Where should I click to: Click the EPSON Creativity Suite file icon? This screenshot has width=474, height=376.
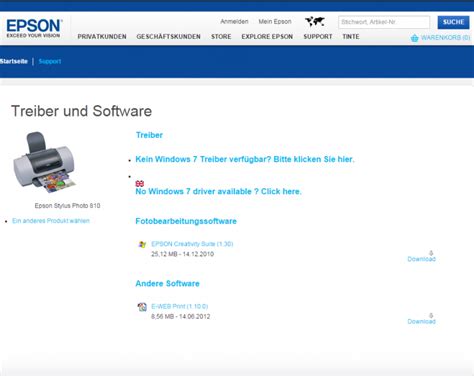point(142,244)
